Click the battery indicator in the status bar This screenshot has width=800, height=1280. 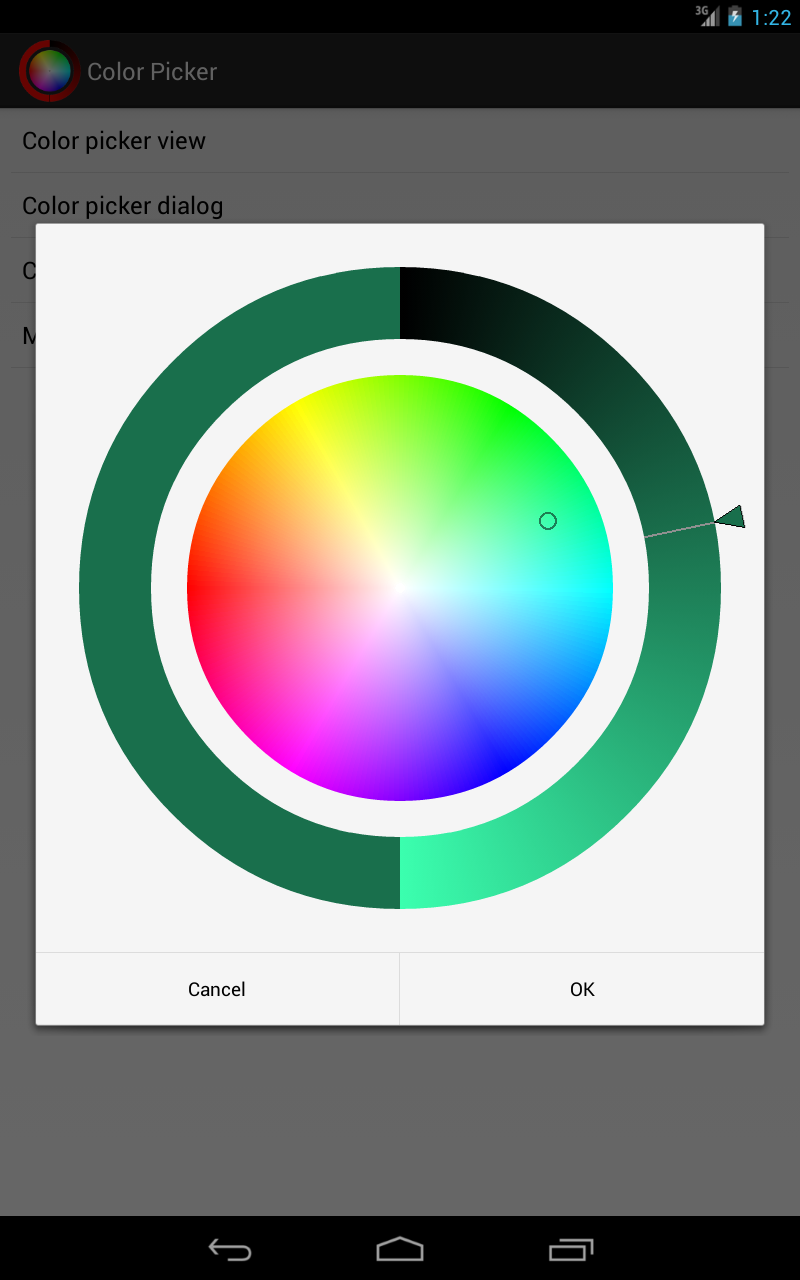[737, 15]
